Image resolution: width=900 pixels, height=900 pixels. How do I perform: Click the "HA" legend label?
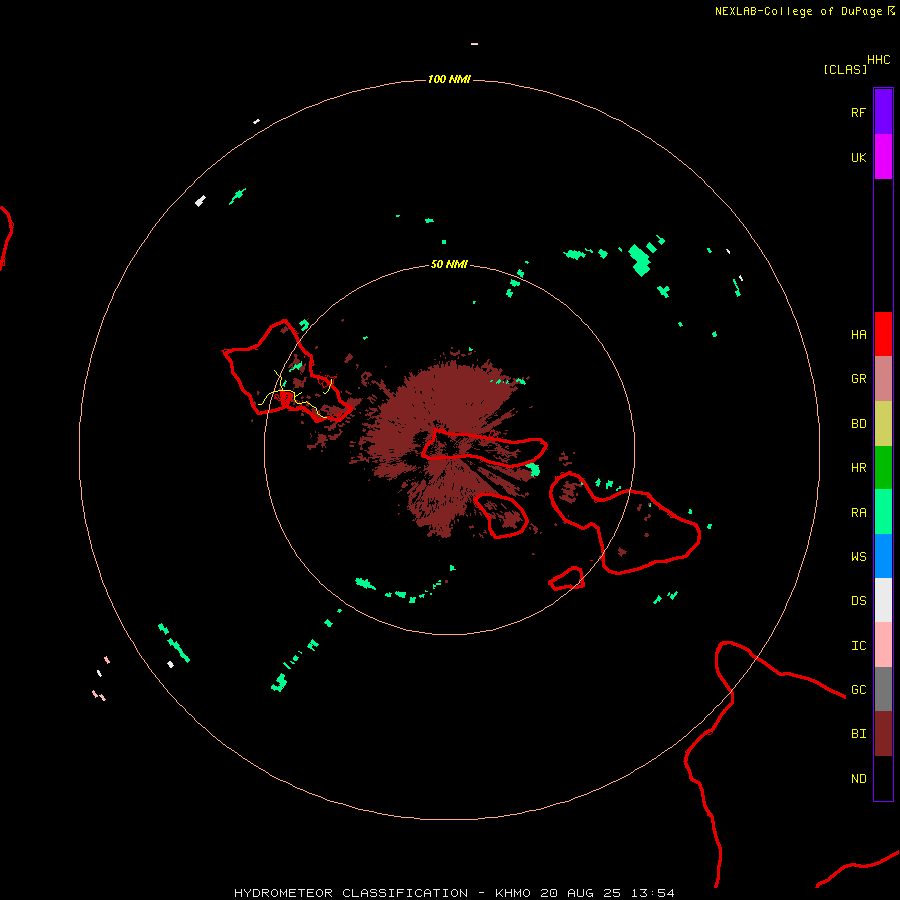click(858, 335)
